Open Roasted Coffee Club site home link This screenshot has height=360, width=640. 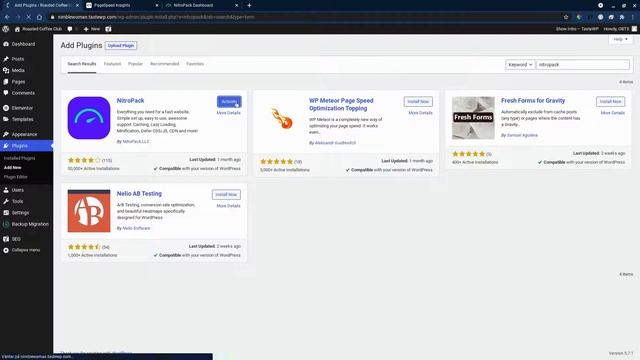pos(38,29)
